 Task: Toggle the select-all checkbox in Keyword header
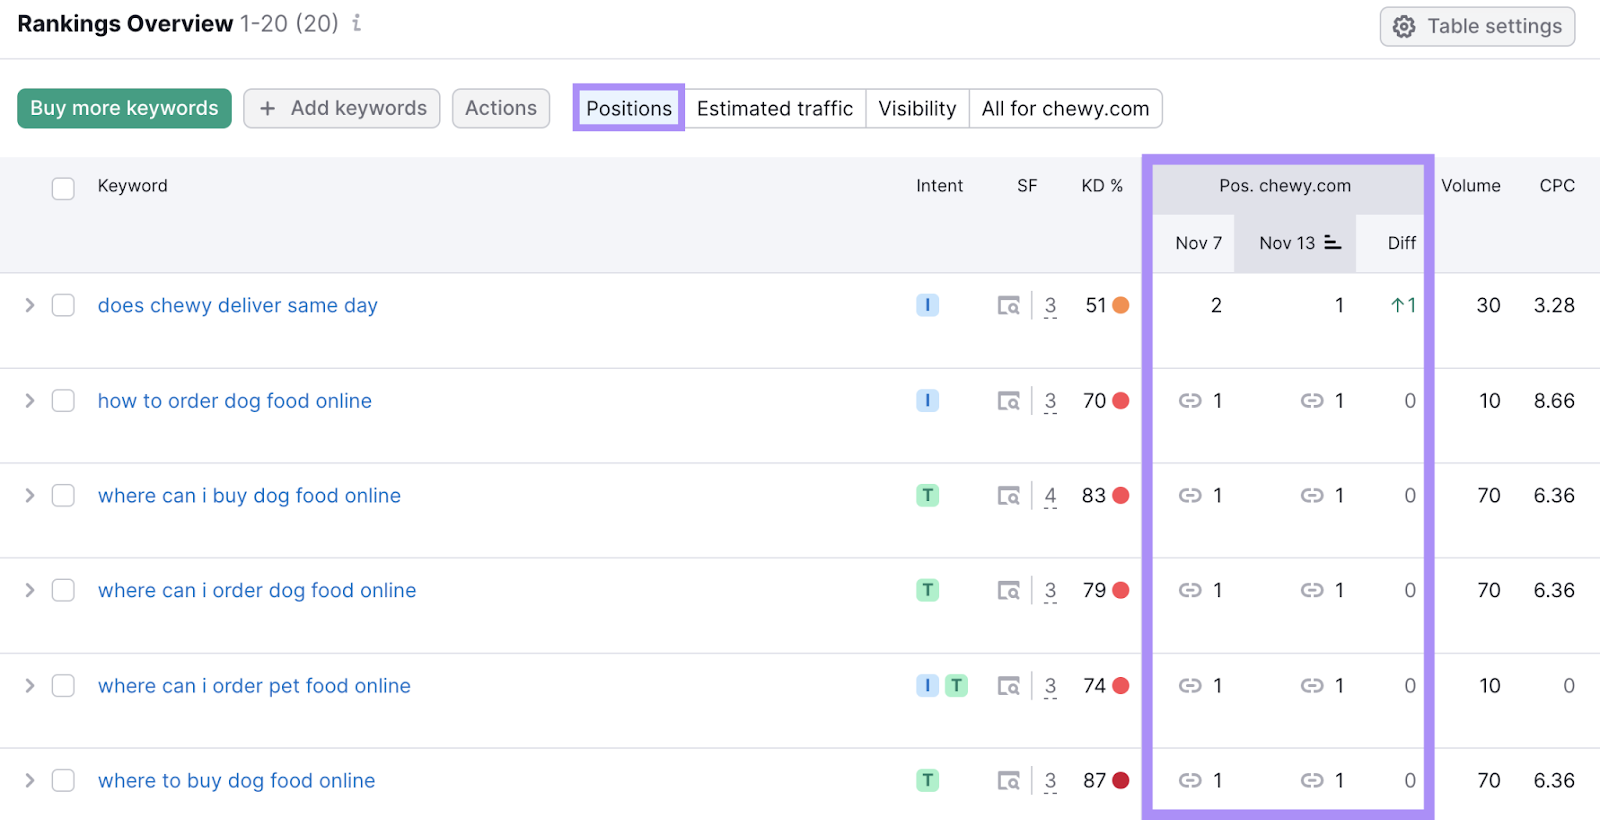tap(63, 188)
